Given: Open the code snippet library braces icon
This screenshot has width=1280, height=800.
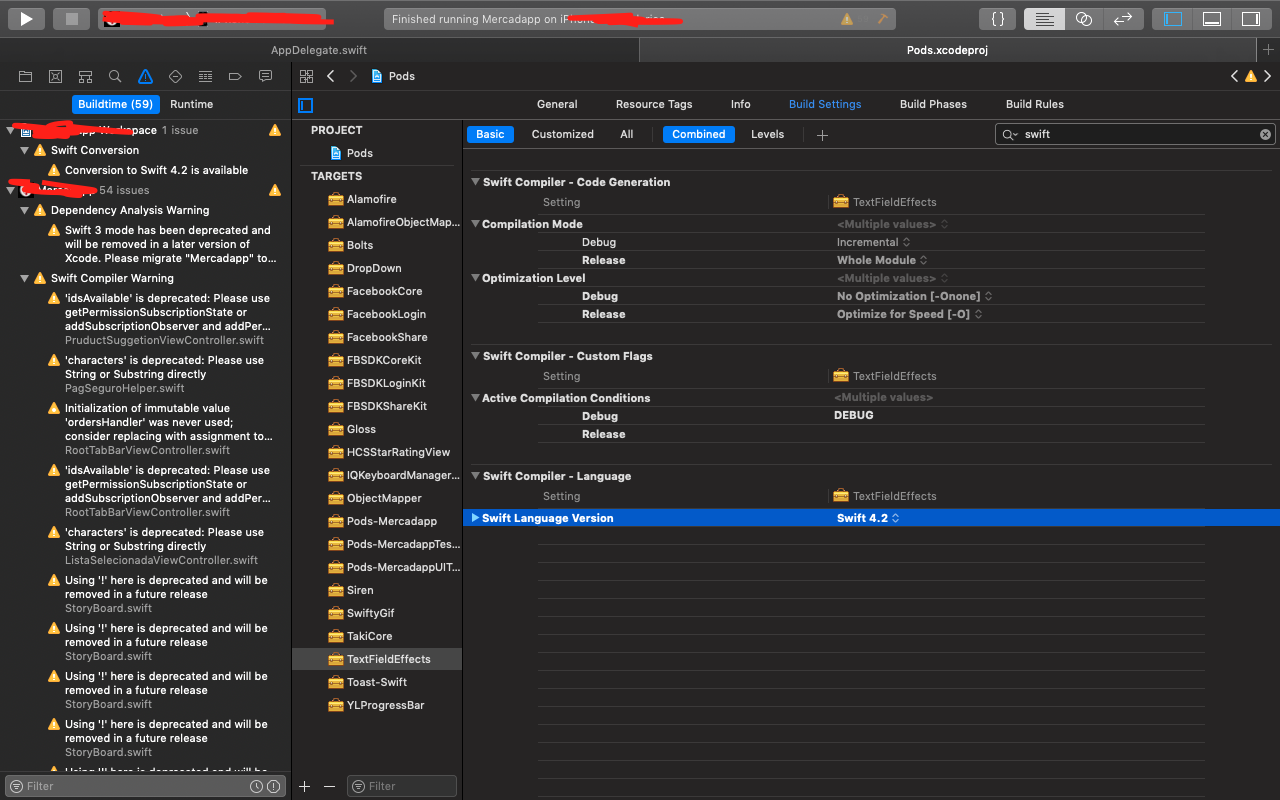Looking at the screenshot, I should click(997, 18).
